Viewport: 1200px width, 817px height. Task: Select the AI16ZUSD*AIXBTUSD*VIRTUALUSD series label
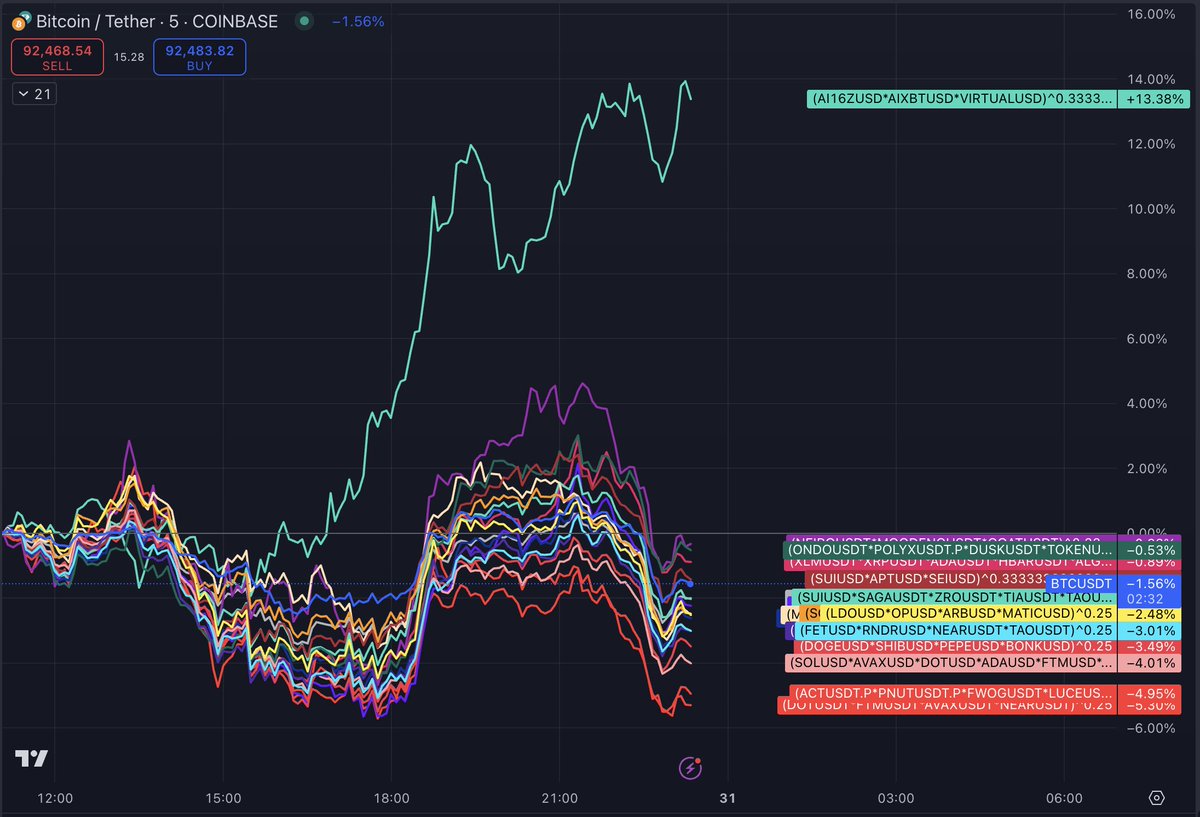tap(962, 99)
